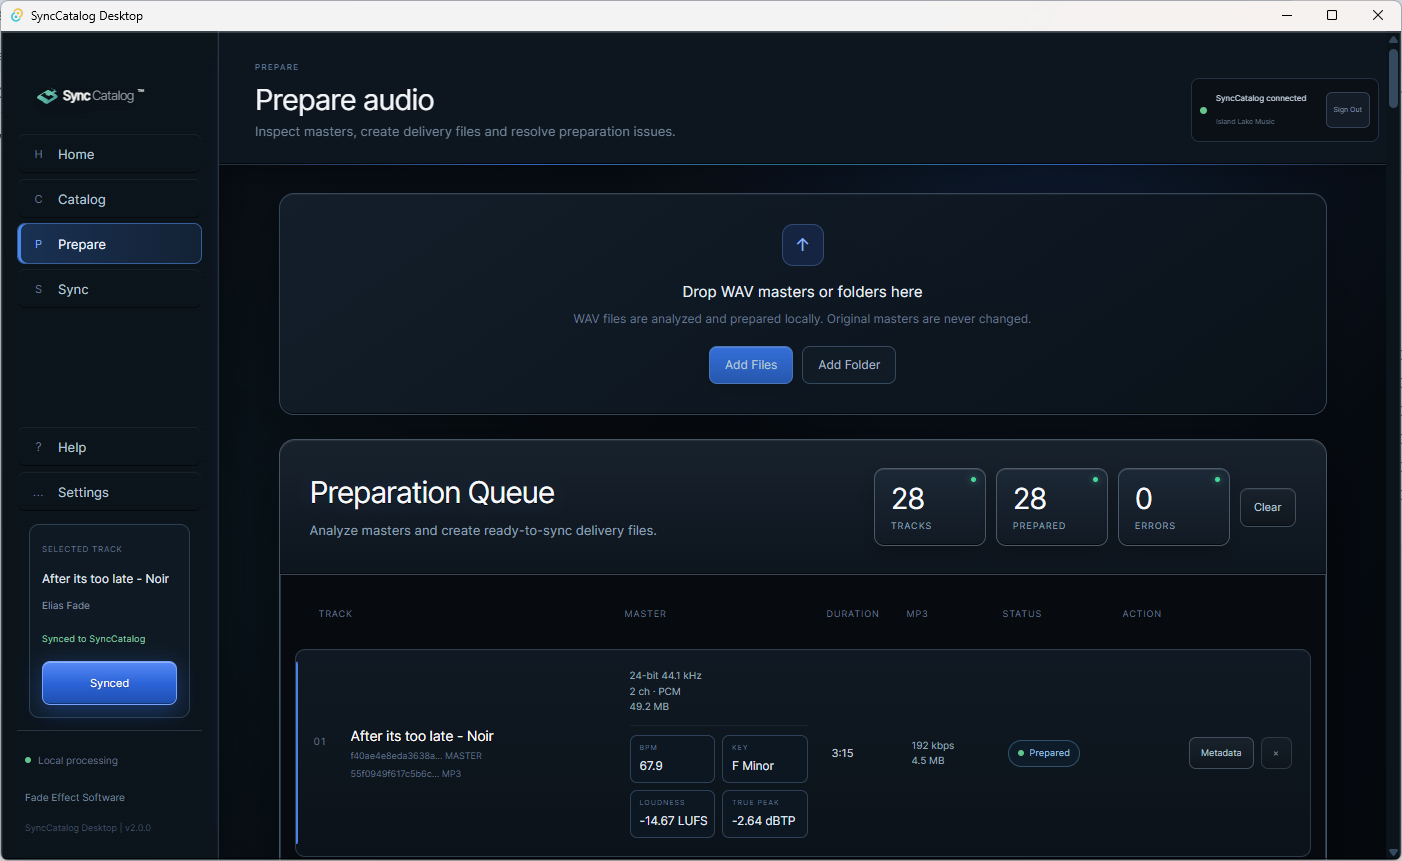Click the SyncCatalog logo in sidebar
Viewport: 1402px width, 861px height.
tap(91, 96)
